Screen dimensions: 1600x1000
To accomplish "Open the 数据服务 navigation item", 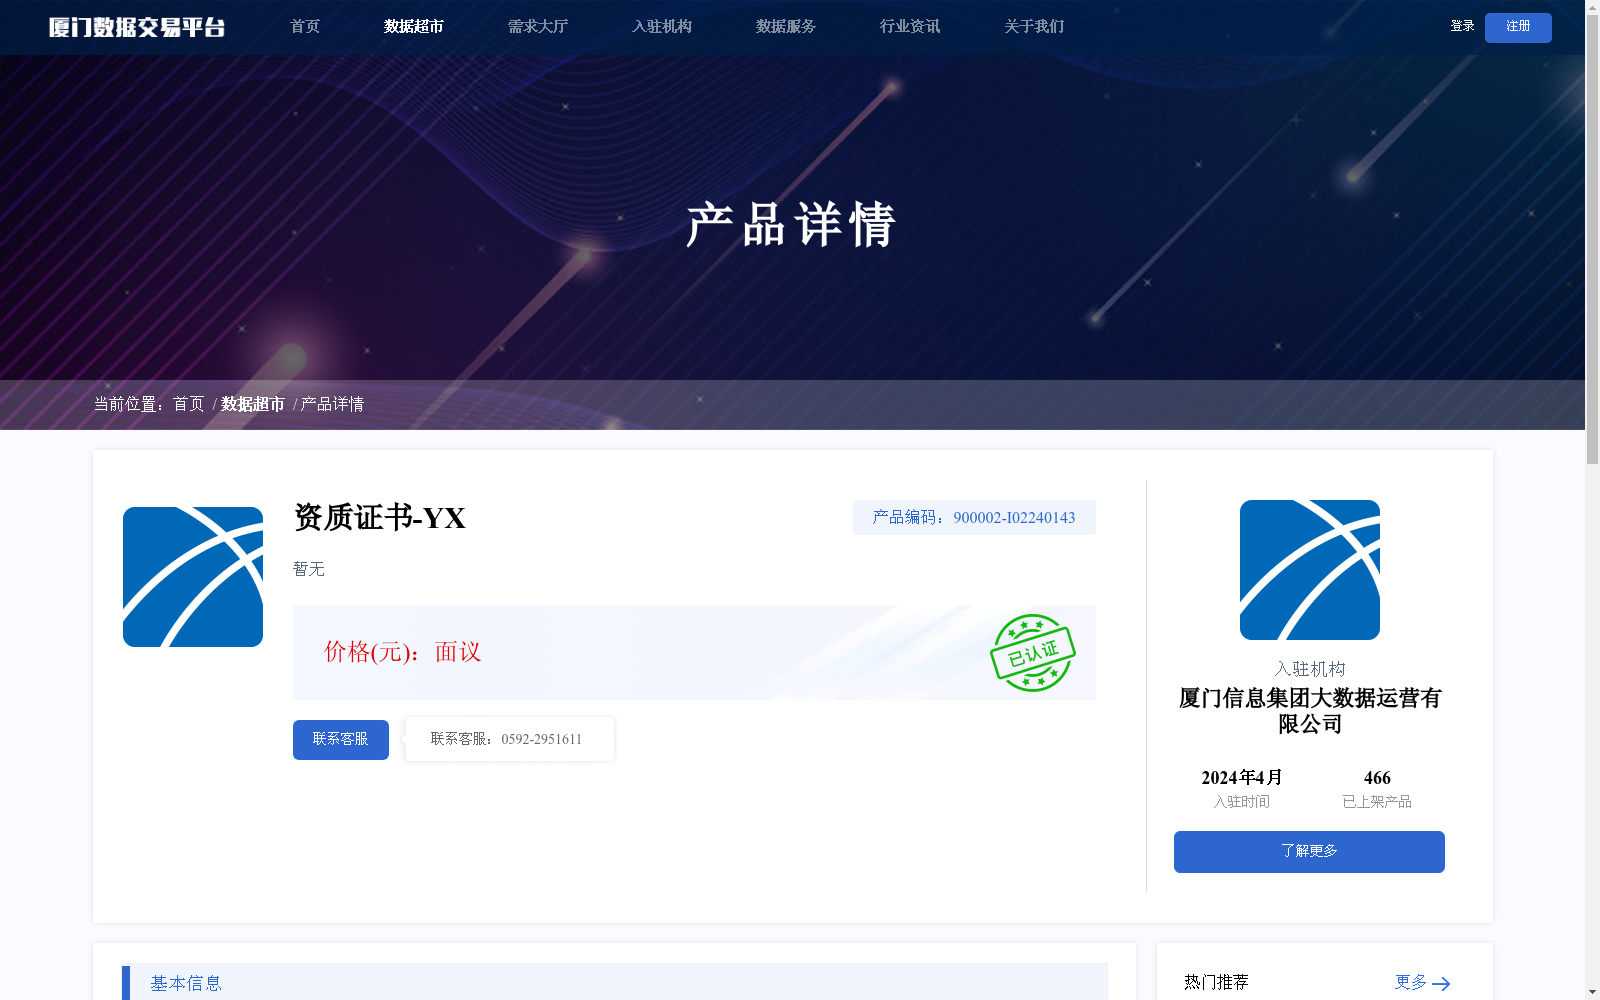I will tap(786, 27).
